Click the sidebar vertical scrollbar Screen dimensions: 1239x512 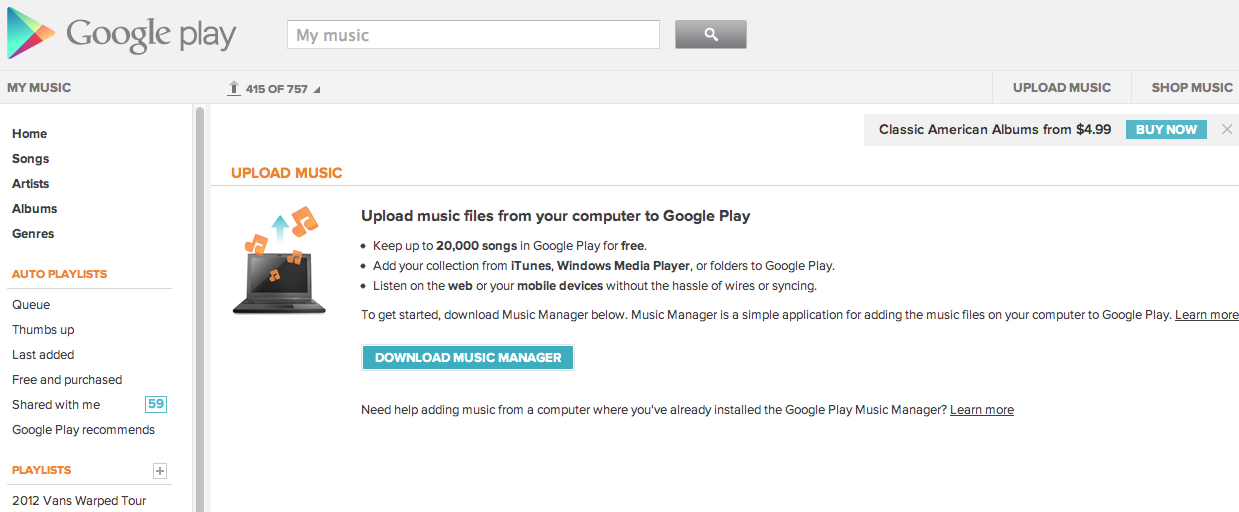(200, 308)
